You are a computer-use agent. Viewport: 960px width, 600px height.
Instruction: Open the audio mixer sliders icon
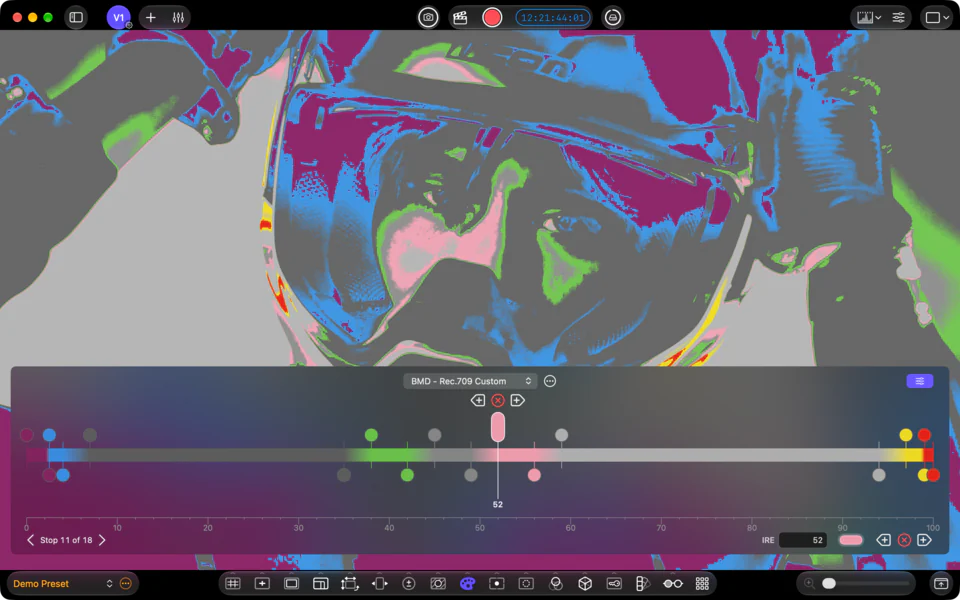click(178, 17)
